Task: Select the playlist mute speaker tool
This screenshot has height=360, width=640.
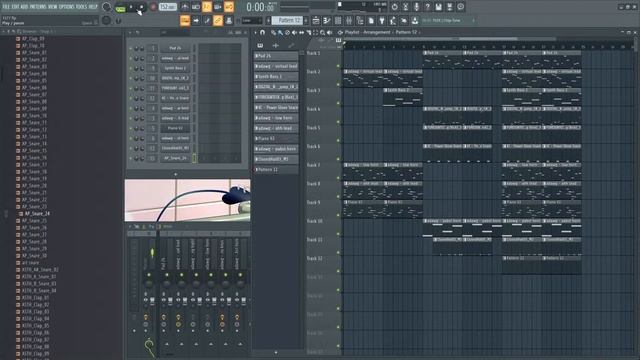Action: click(x=294, y=33)
